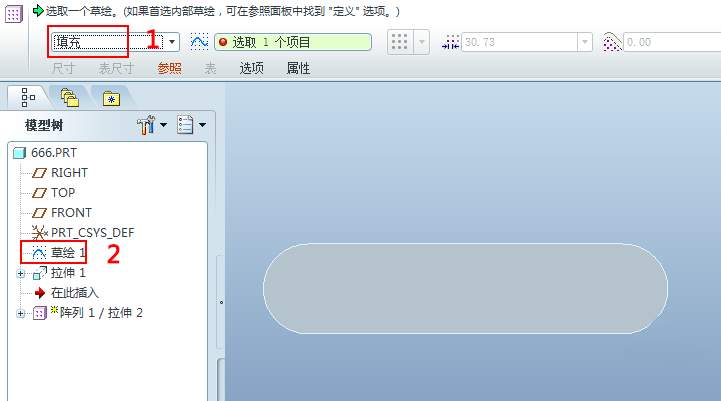Expand the 阵列 1 / 拉伸 2 node
The height and width of the screenshot is (401, 721).
pyautogui.click(x=20, y=314)
